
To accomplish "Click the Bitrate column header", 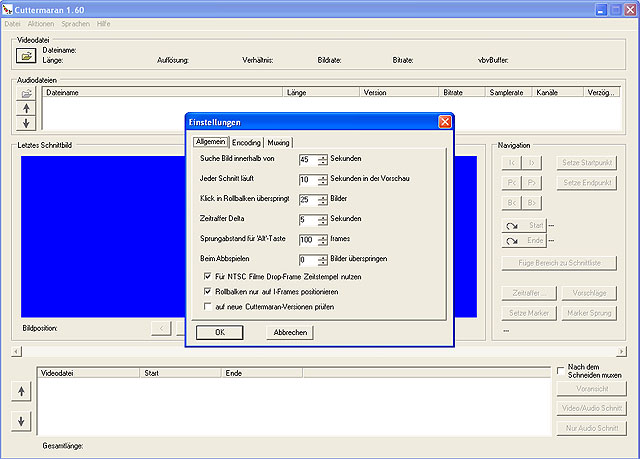I will (x=462, y=92).
